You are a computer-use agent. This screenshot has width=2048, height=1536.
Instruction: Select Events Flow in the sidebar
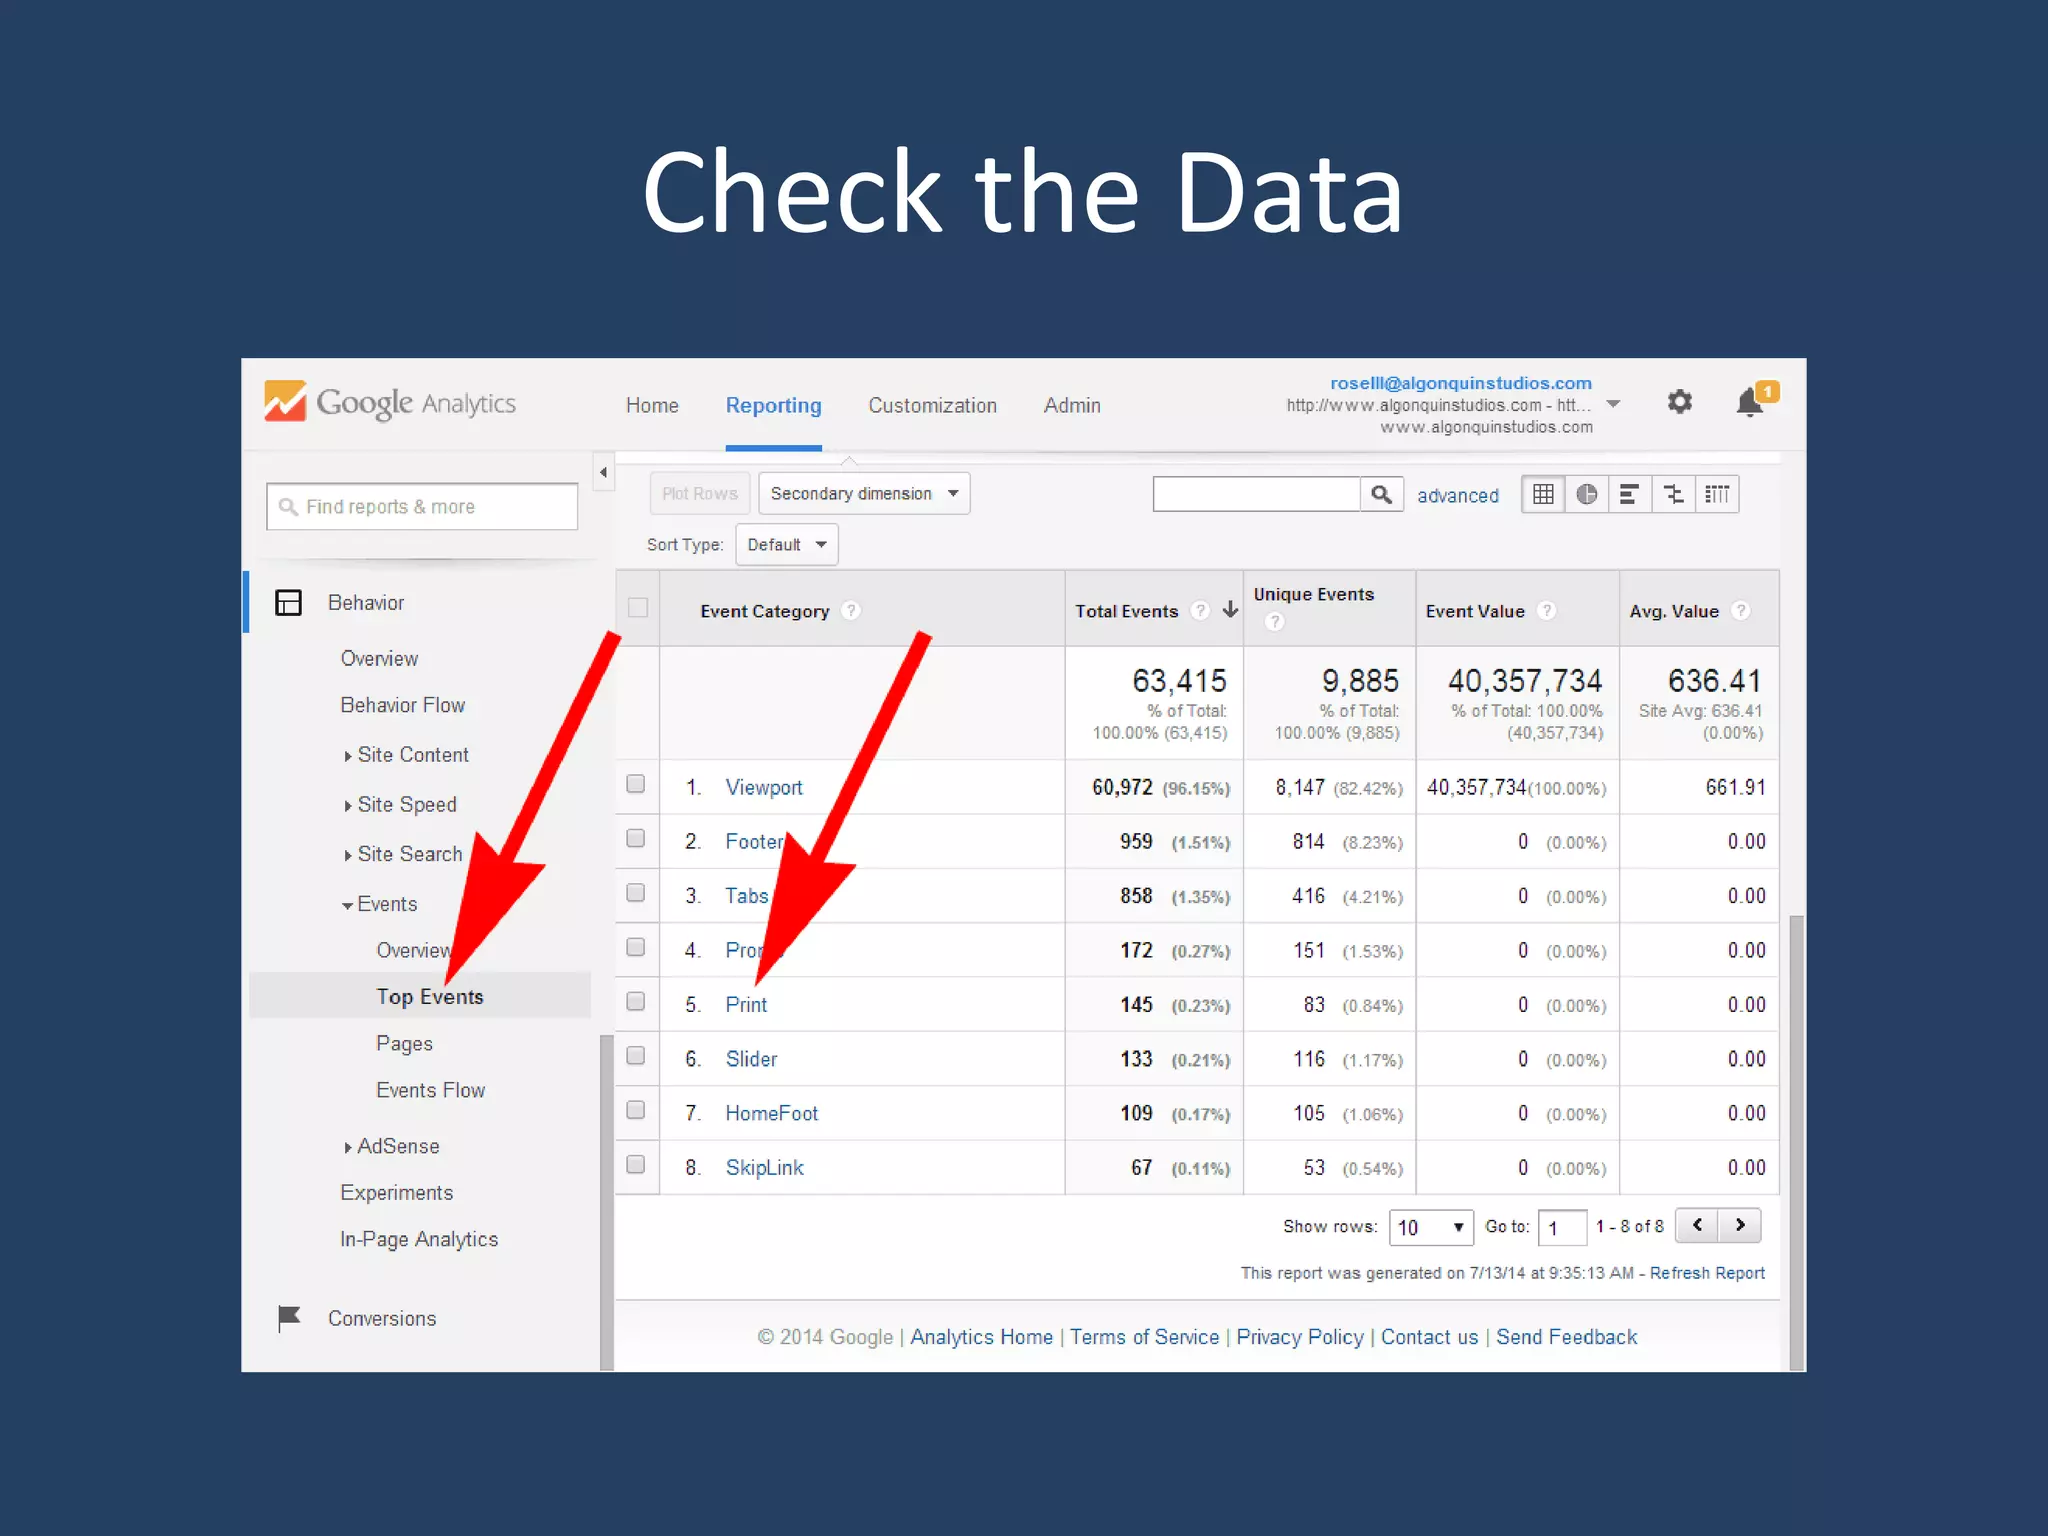431,1090
